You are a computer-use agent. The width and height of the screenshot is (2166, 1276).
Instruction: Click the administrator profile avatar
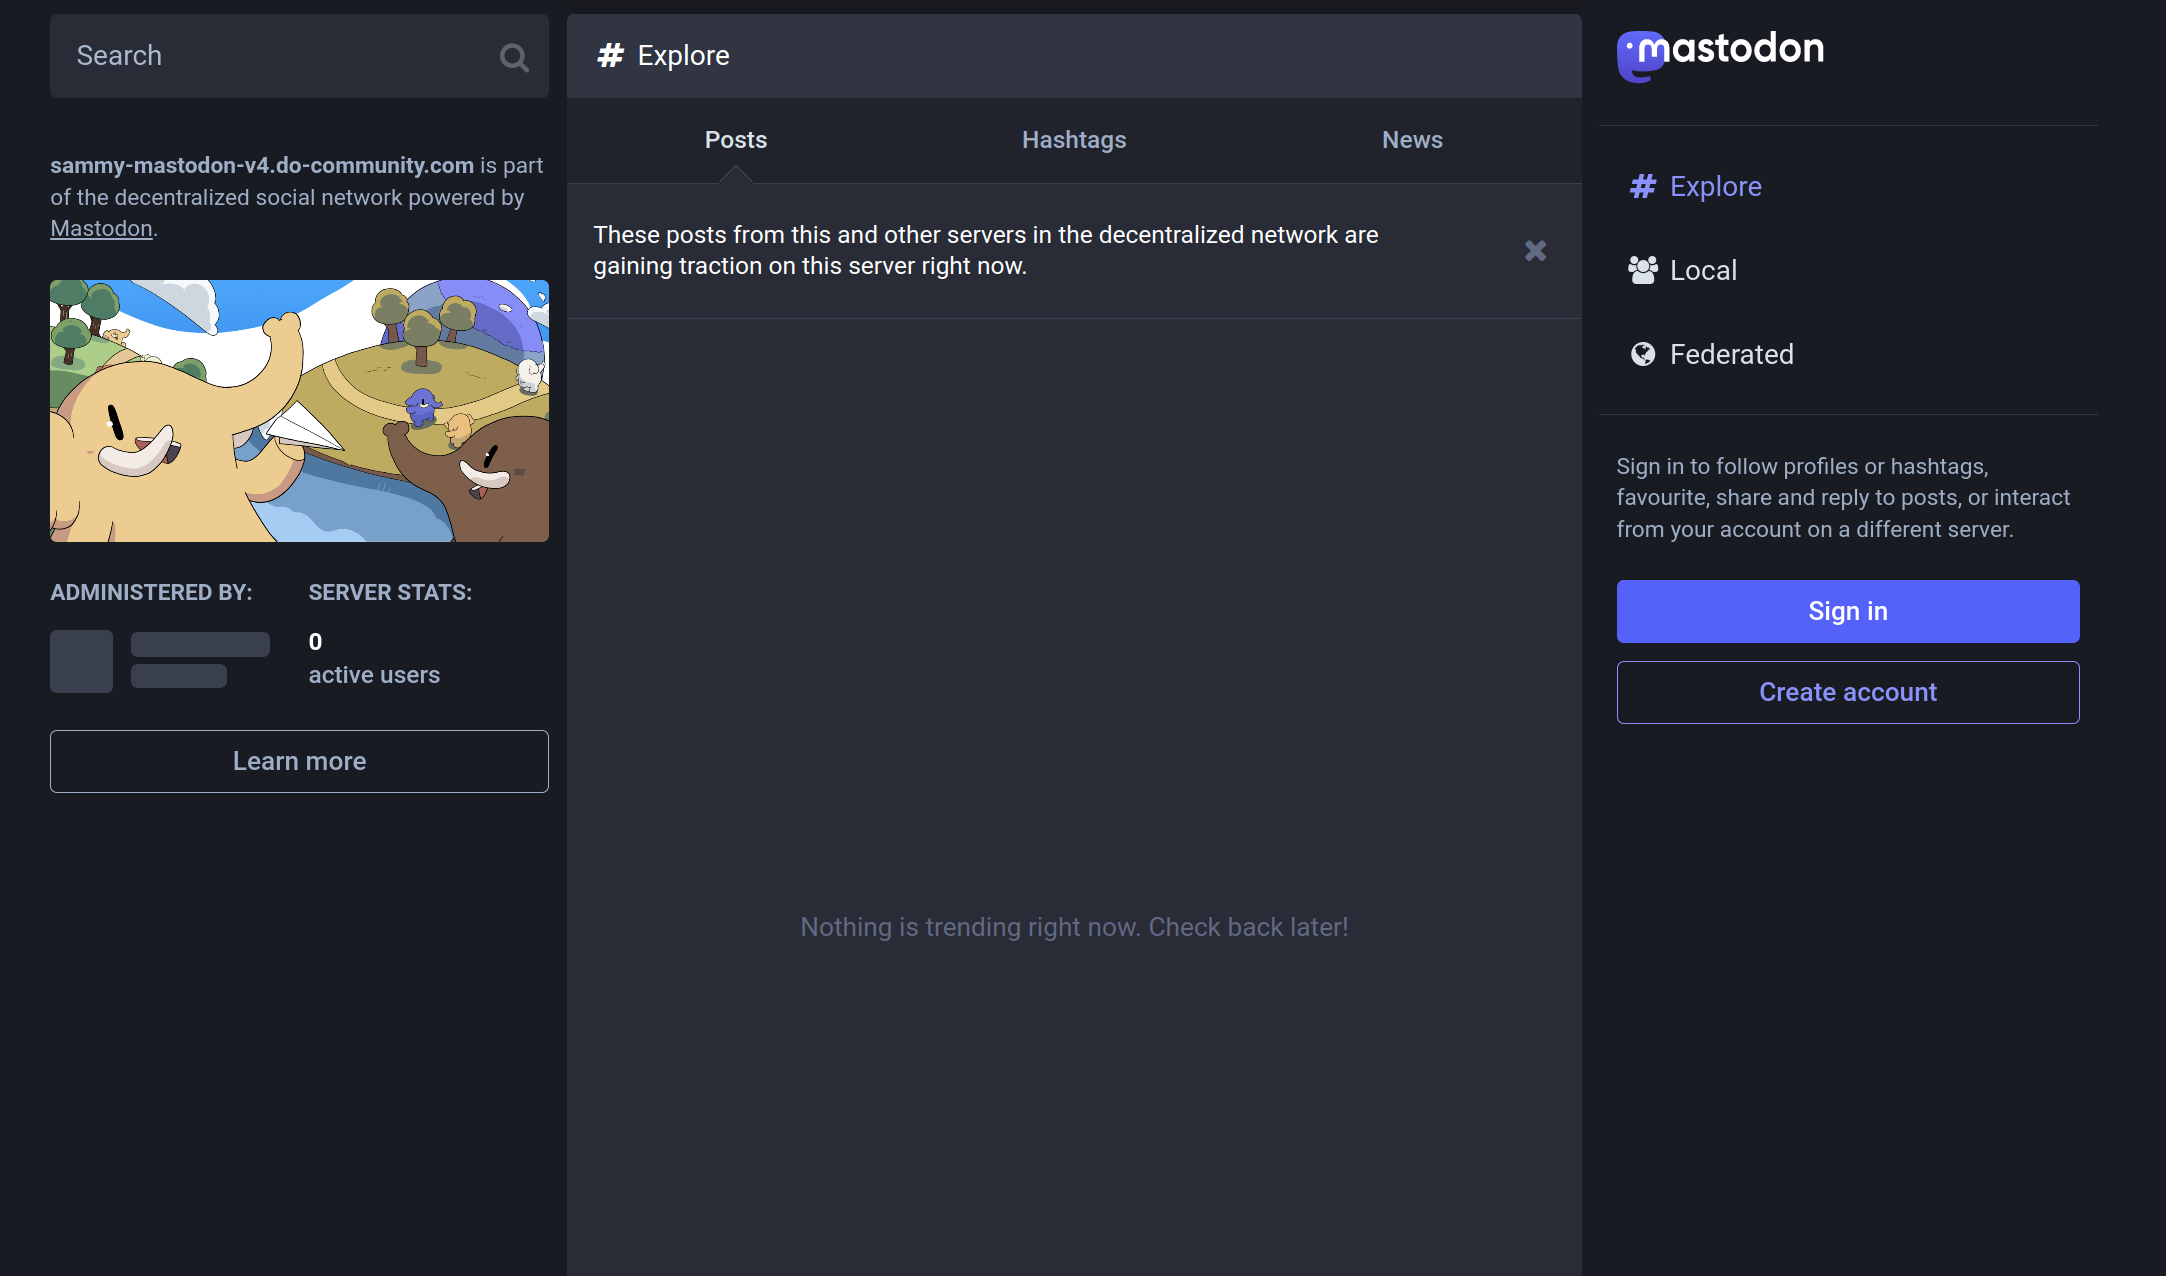(81, 661)
